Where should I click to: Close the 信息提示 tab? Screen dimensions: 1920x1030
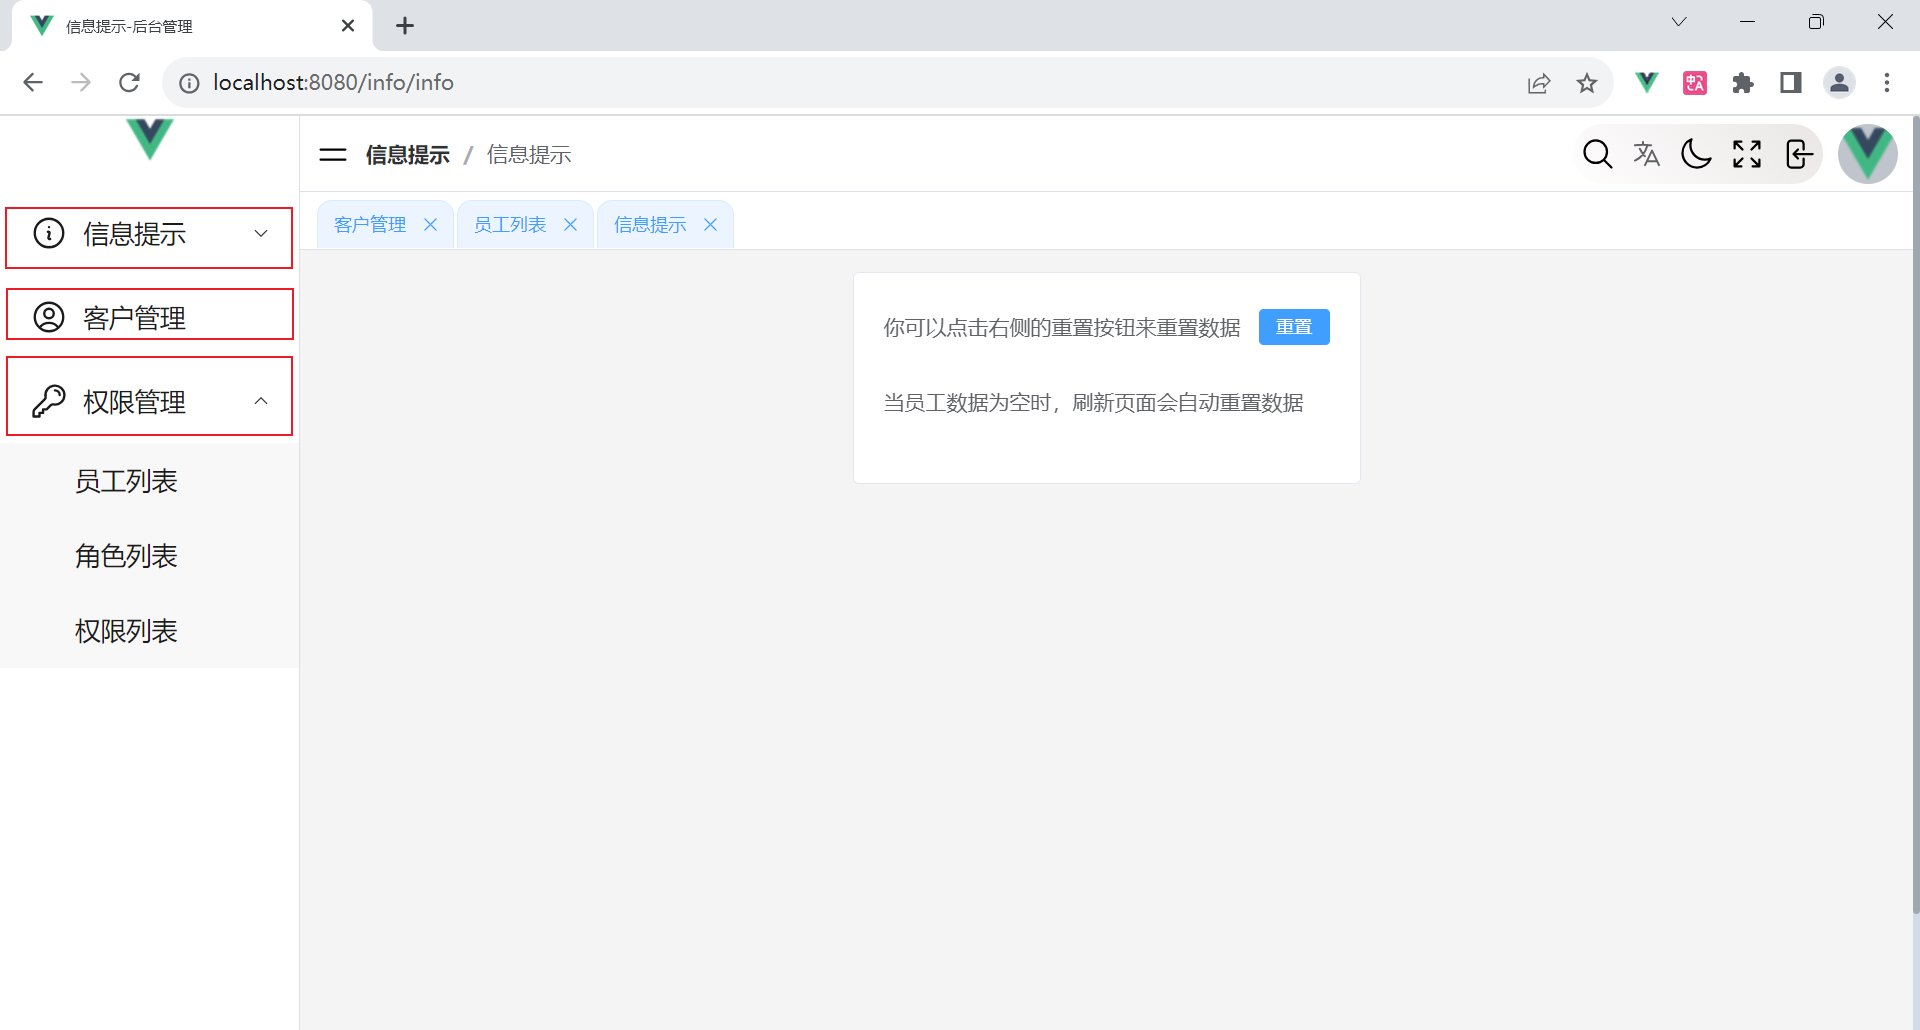coord(711,225)
